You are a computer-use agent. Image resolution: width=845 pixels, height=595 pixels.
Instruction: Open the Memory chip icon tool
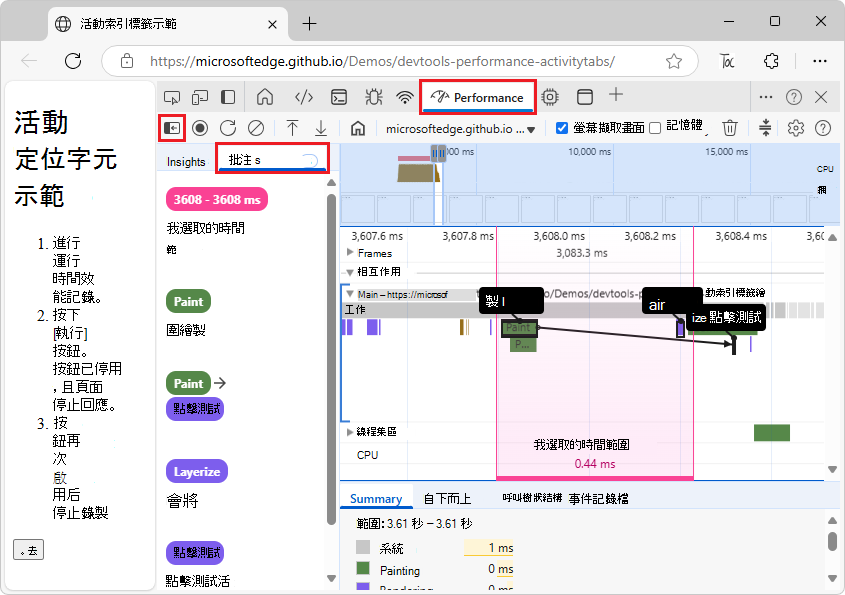click(x=550, y=98)
